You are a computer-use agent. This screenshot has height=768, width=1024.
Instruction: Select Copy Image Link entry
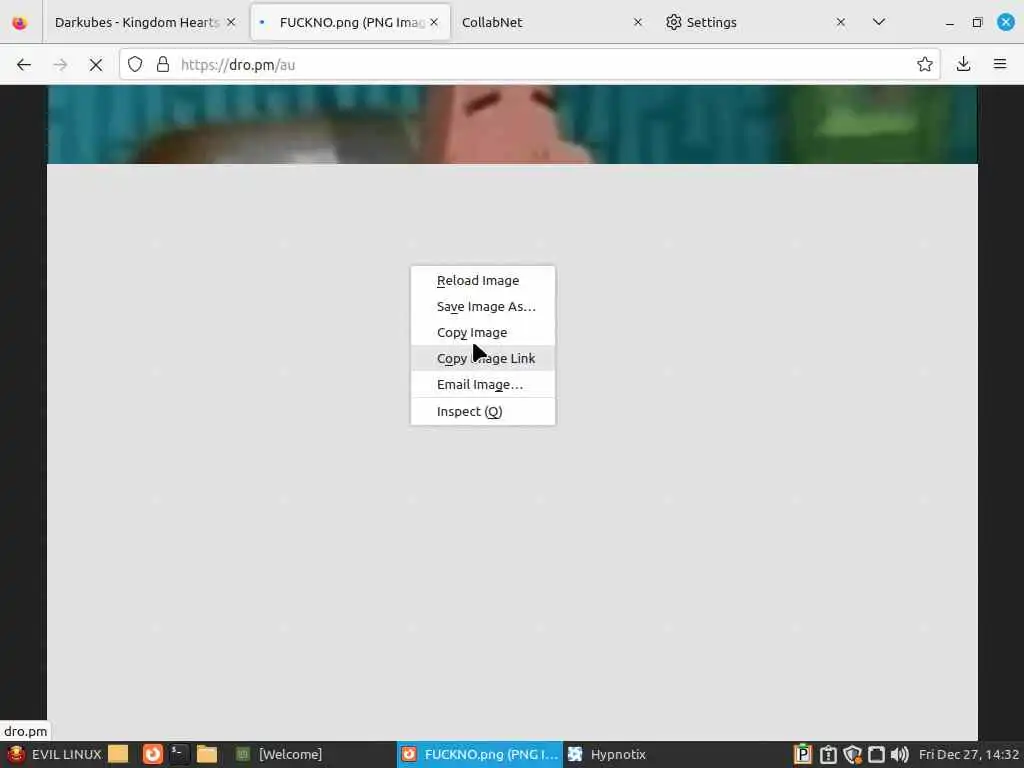[483, 359]
